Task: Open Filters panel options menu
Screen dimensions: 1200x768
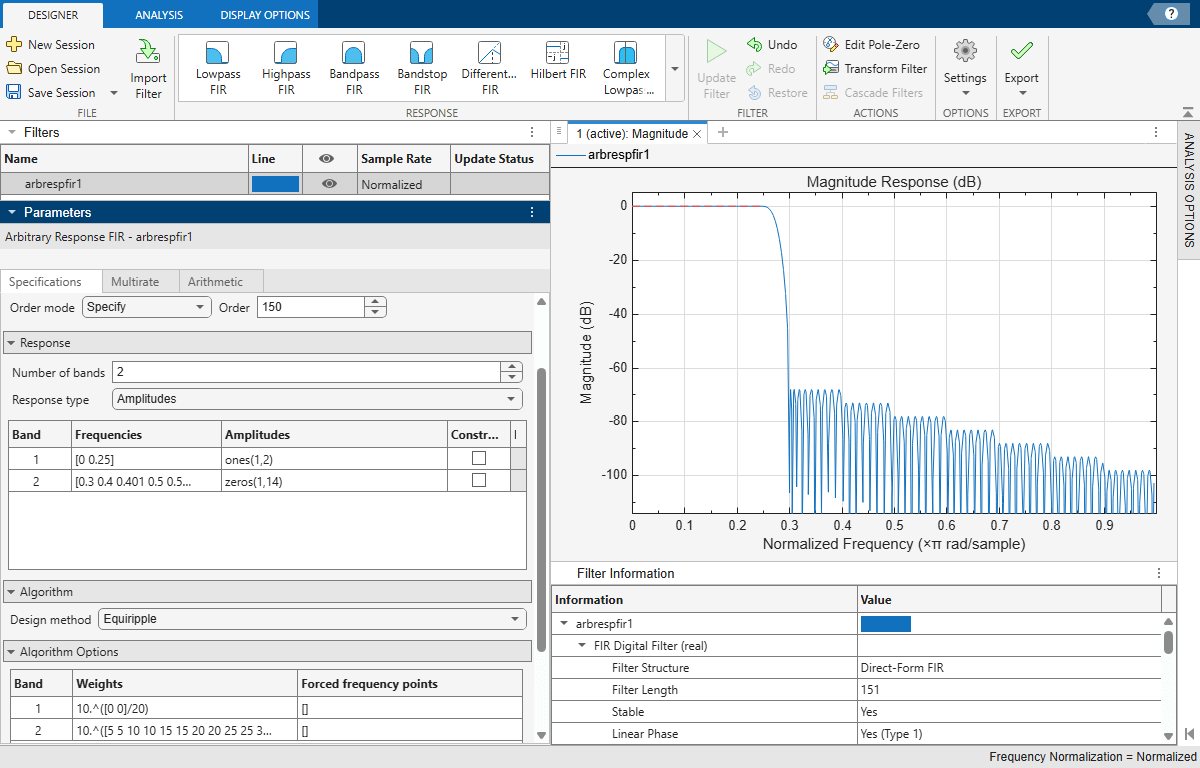Action: [533, 132]
